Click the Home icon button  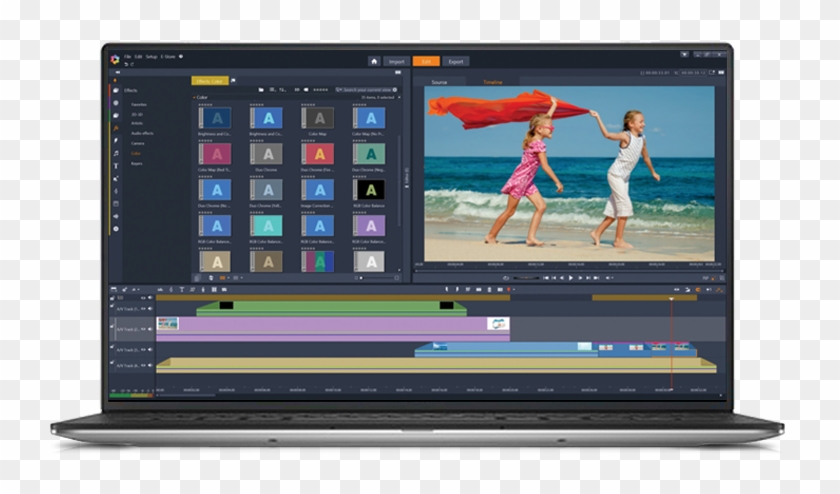374,61
